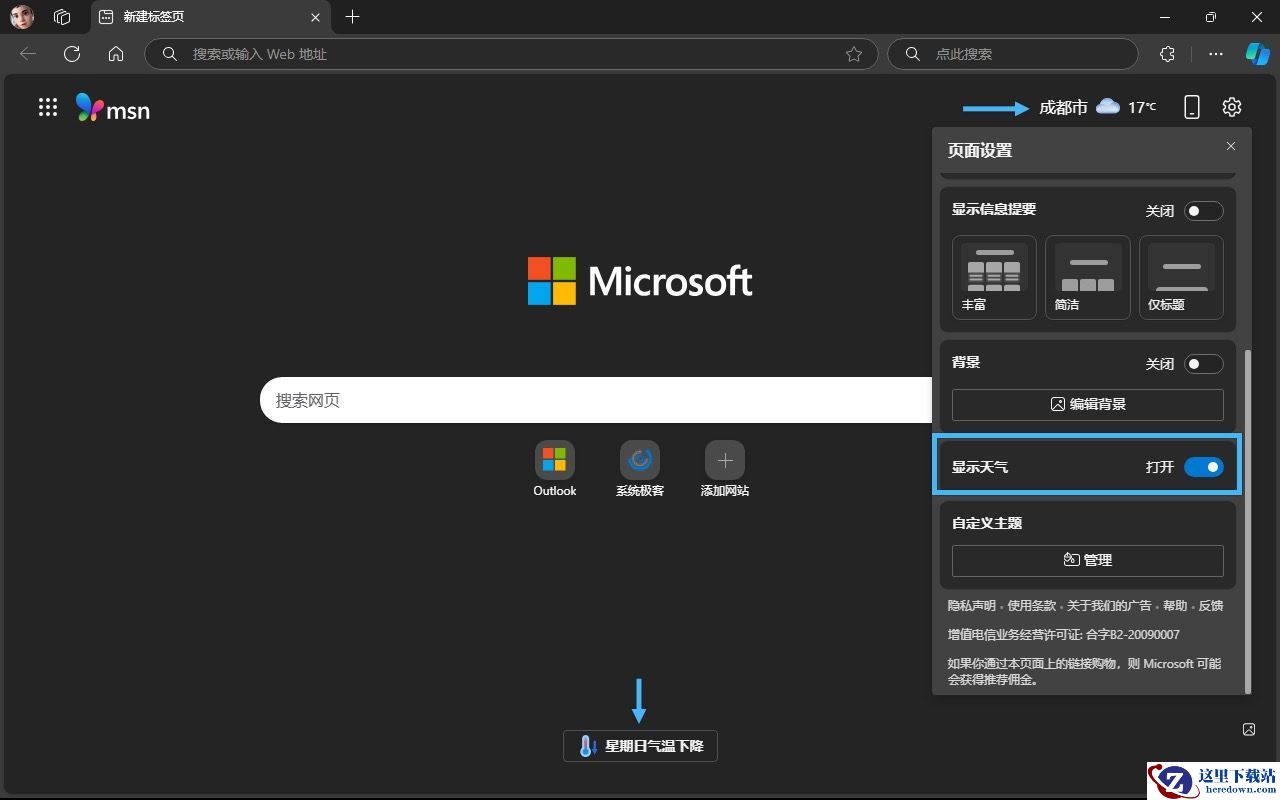Open the 隐私声明 link
Viewport: 1280px width, 800px height.
(972, 606)
